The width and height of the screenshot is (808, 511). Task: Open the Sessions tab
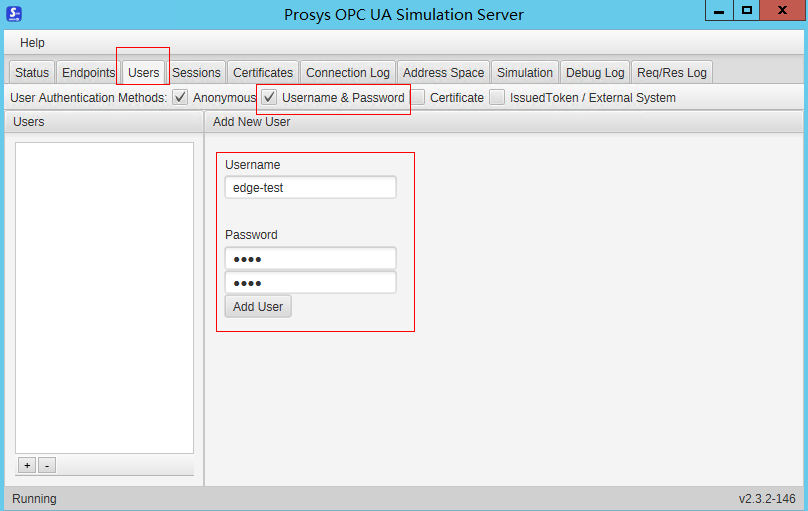pyautogui.click(x=196, y=73)
